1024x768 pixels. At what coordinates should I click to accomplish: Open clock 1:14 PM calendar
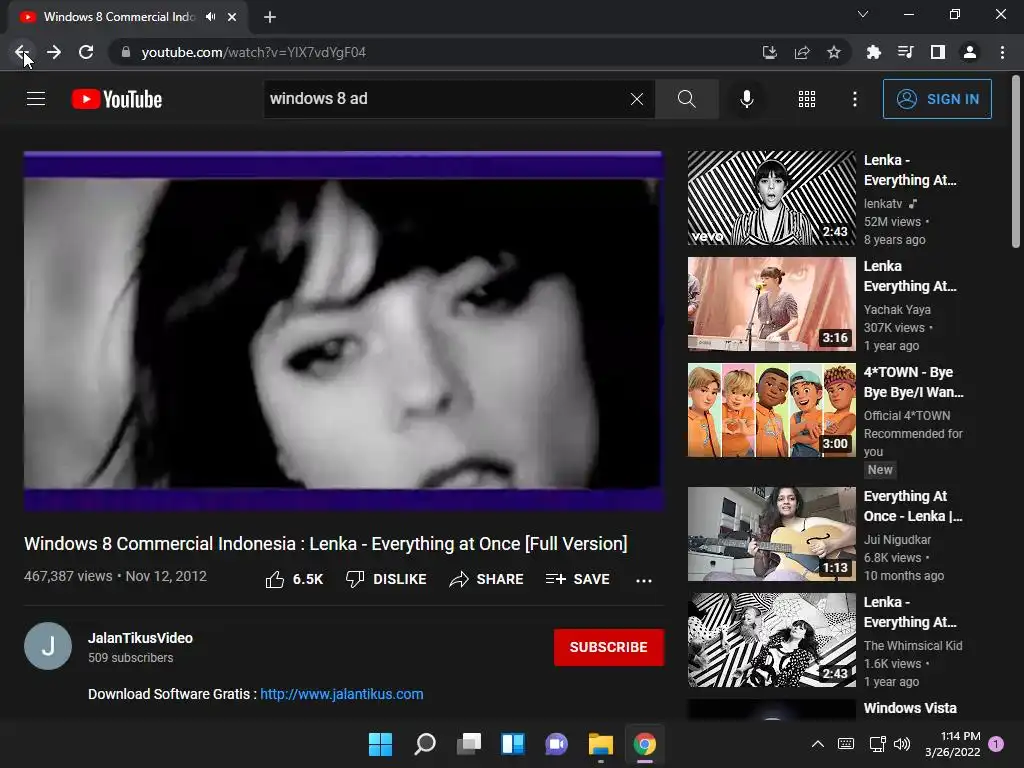click(x=953, y=744)
